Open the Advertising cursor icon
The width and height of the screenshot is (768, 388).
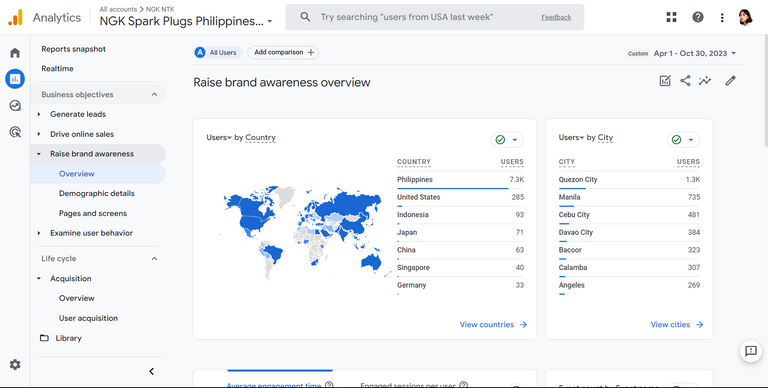point(15,132)
